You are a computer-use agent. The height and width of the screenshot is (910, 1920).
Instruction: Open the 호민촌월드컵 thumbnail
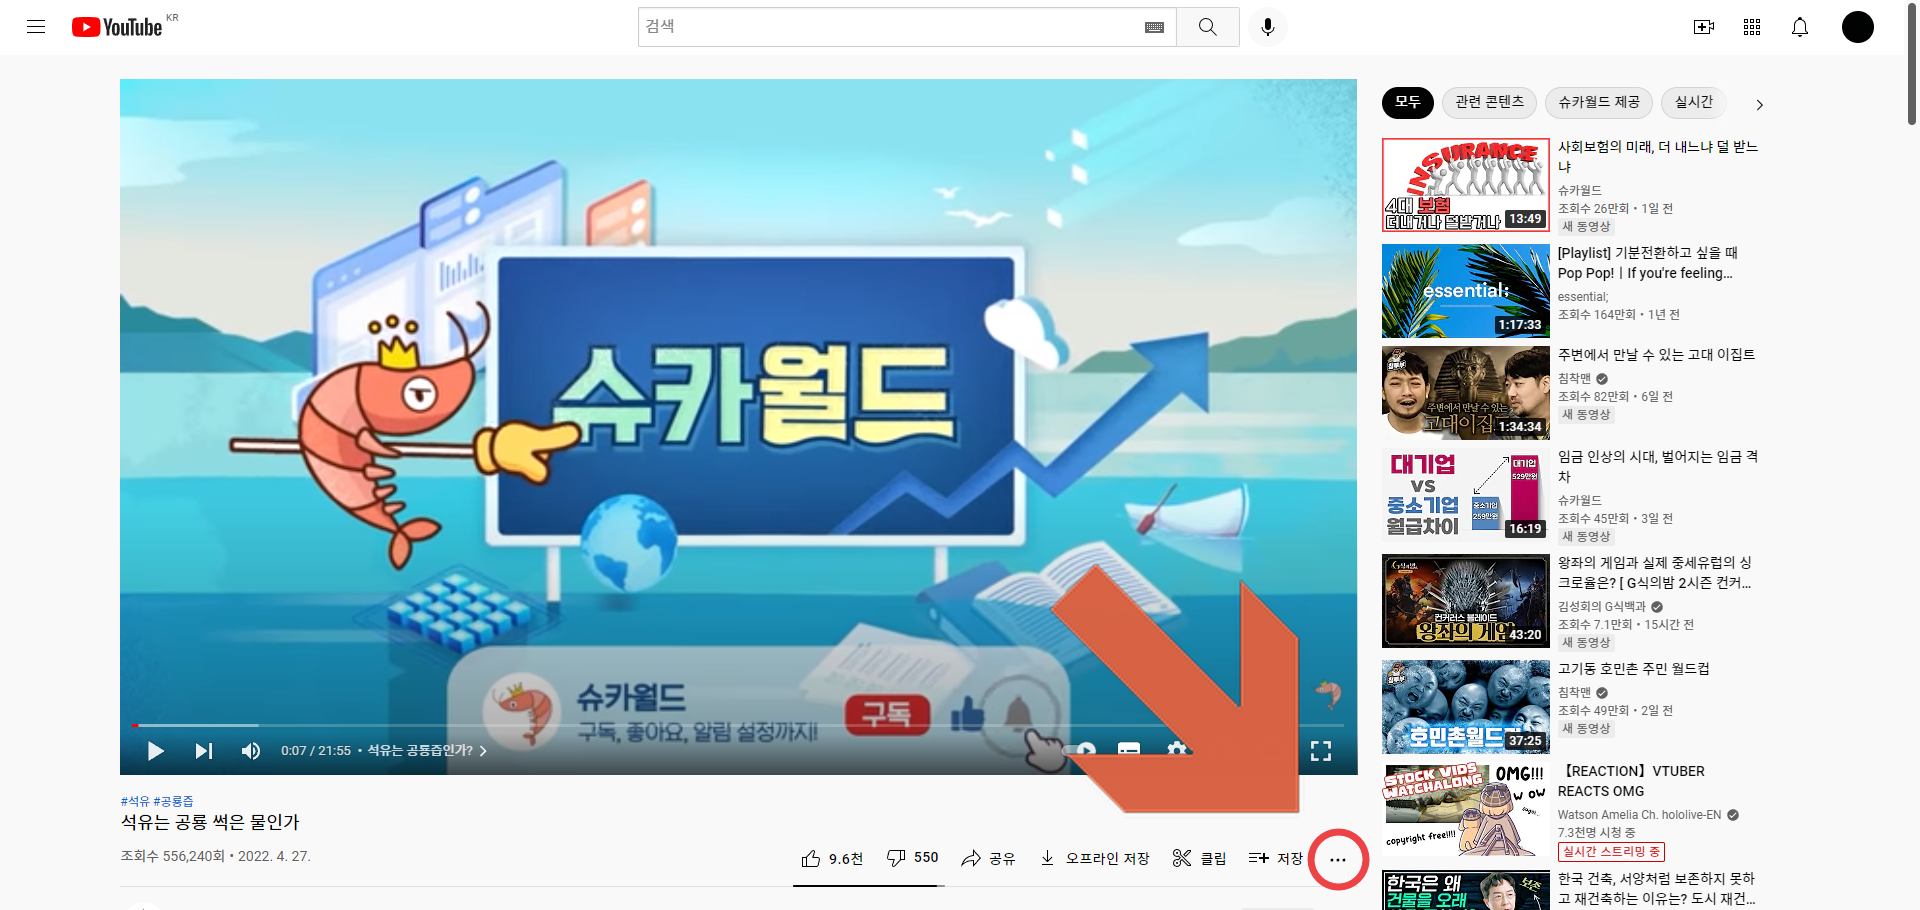click(1466, 707)
